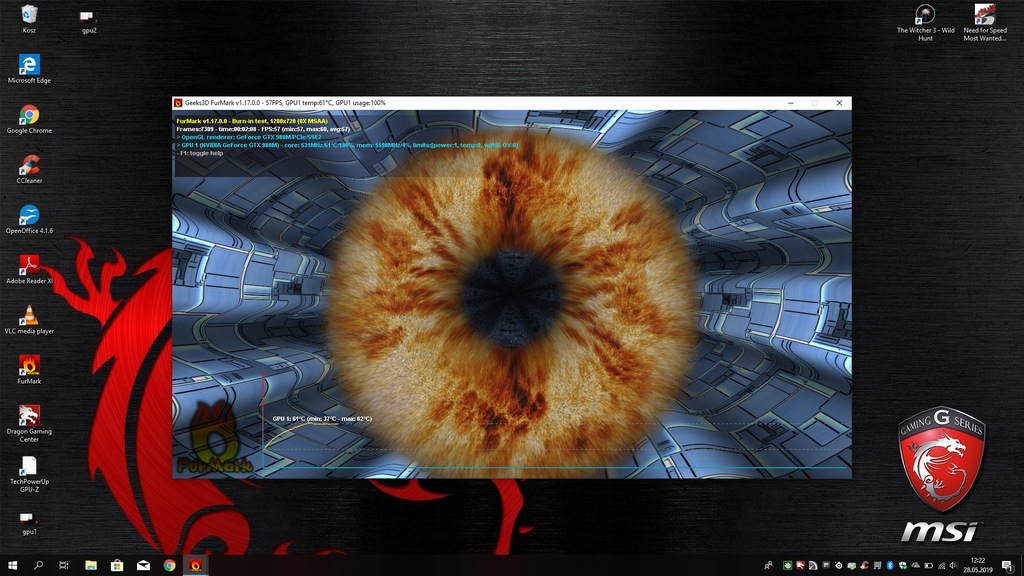This screenshot has width=1024, height=576.
Task: Click the red dragon tray icon
Action: tap(800, 566)
